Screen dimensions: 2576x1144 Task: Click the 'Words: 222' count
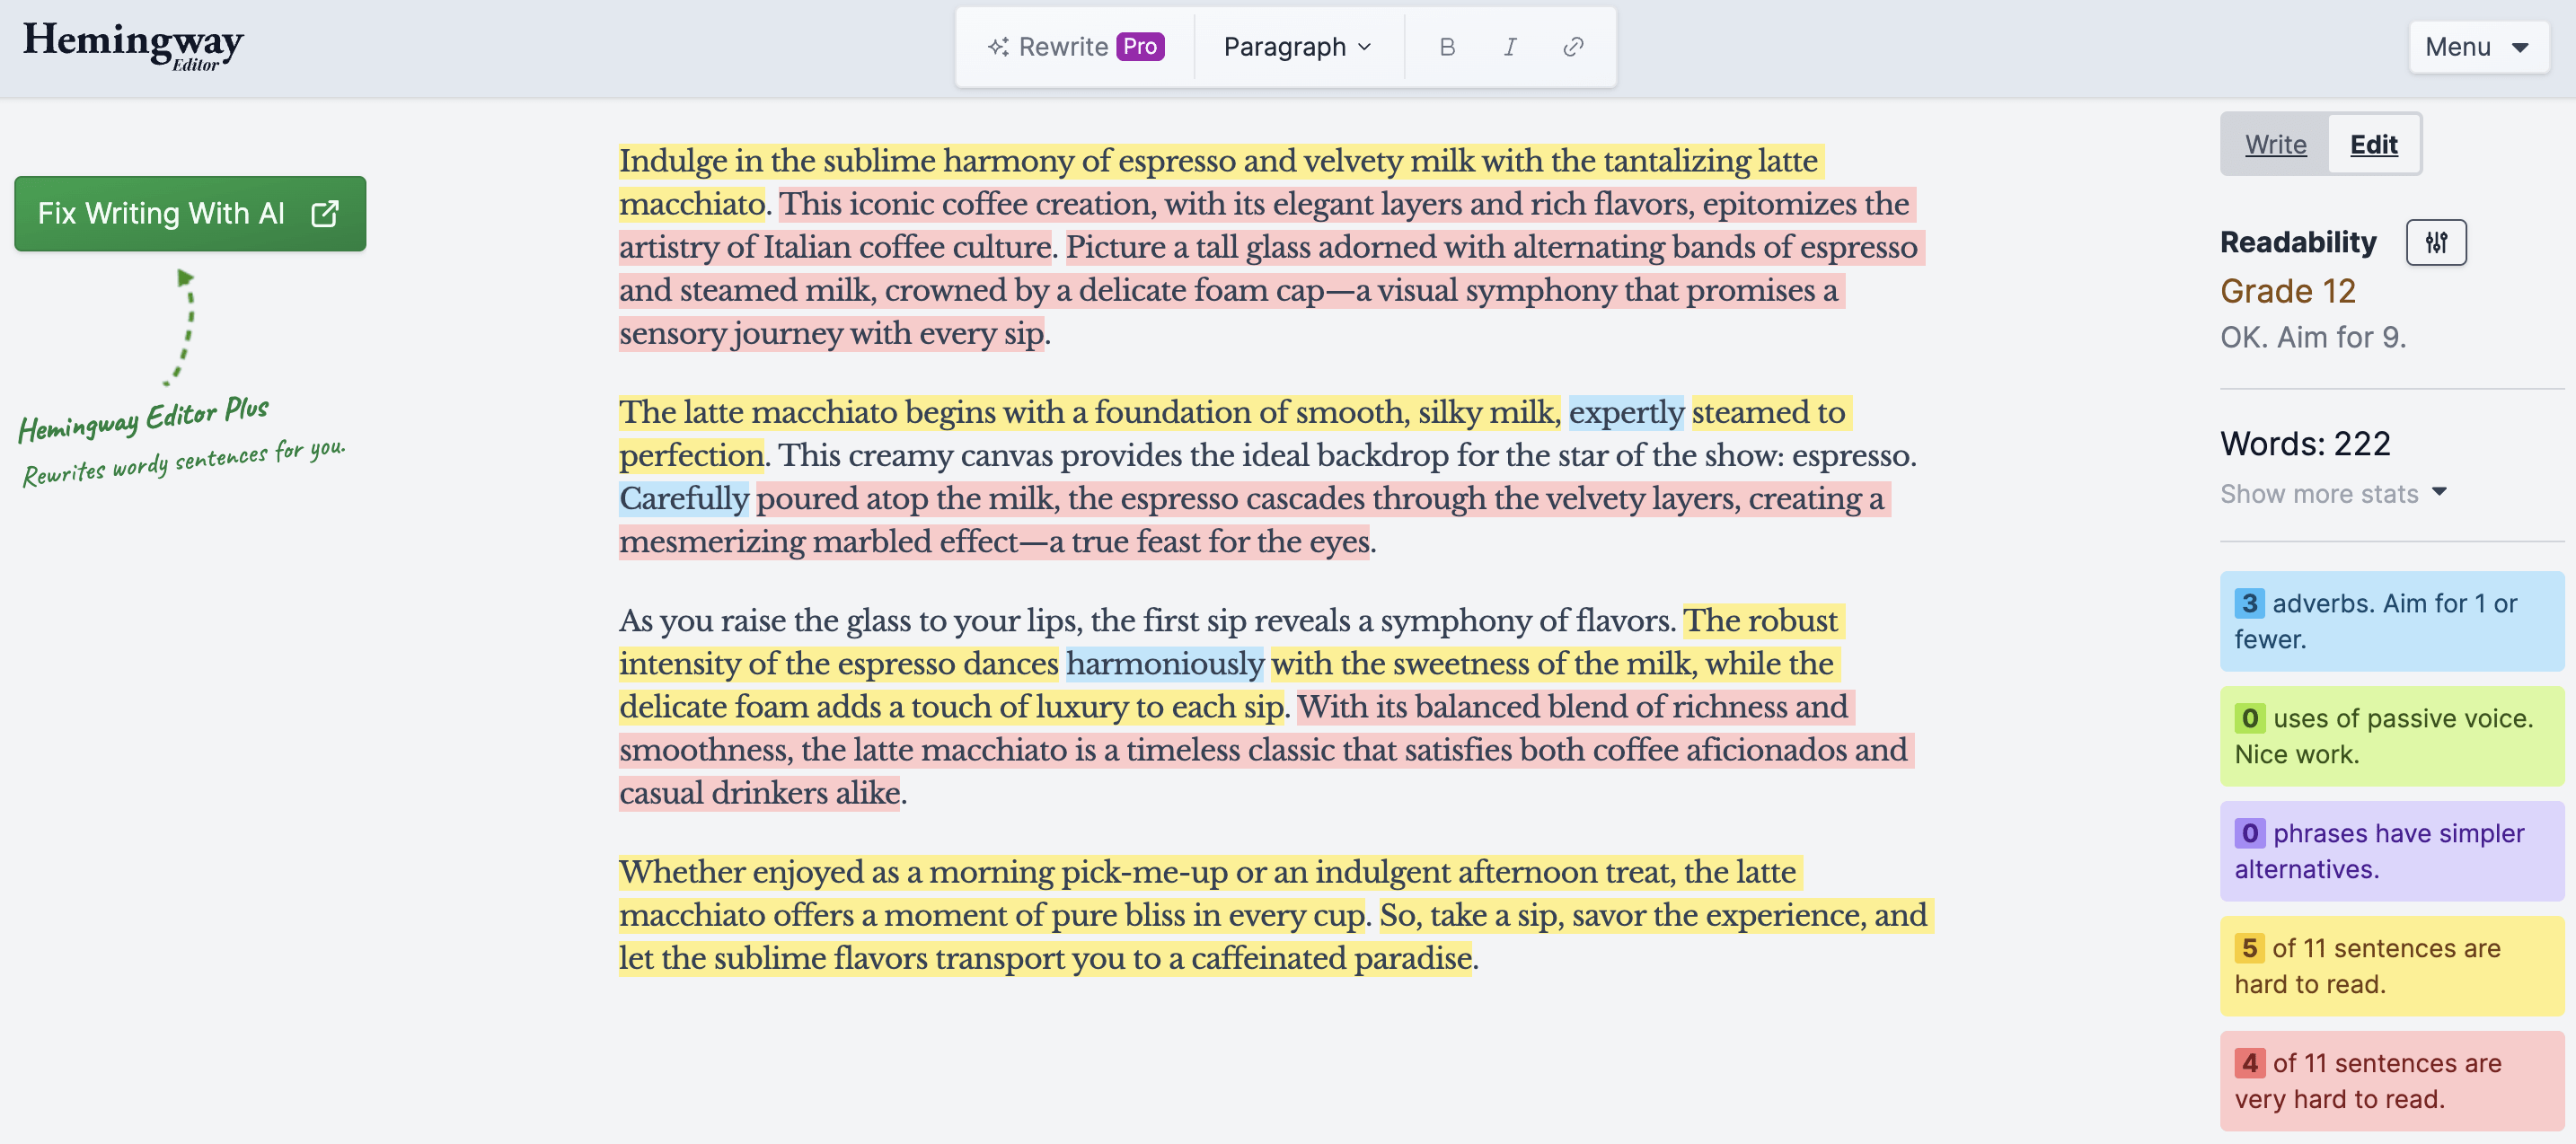pyautogui.click(x=2305, y=443)
